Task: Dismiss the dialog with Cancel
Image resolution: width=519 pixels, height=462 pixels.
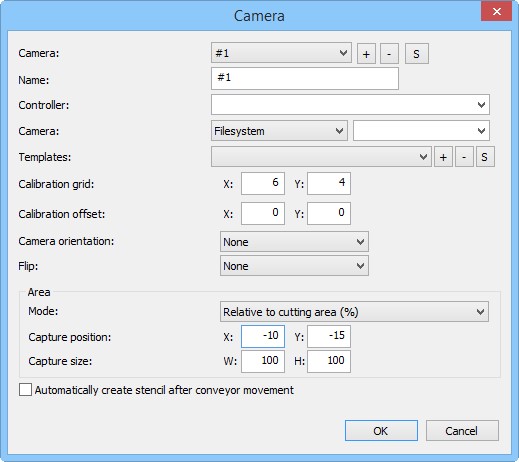Action: 462,431
